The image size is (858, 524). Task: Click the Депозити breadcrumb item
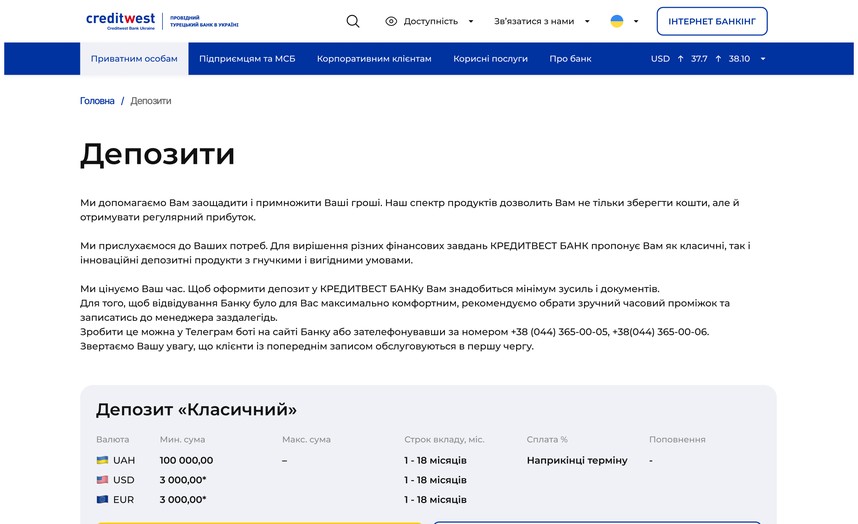[150, 101]
